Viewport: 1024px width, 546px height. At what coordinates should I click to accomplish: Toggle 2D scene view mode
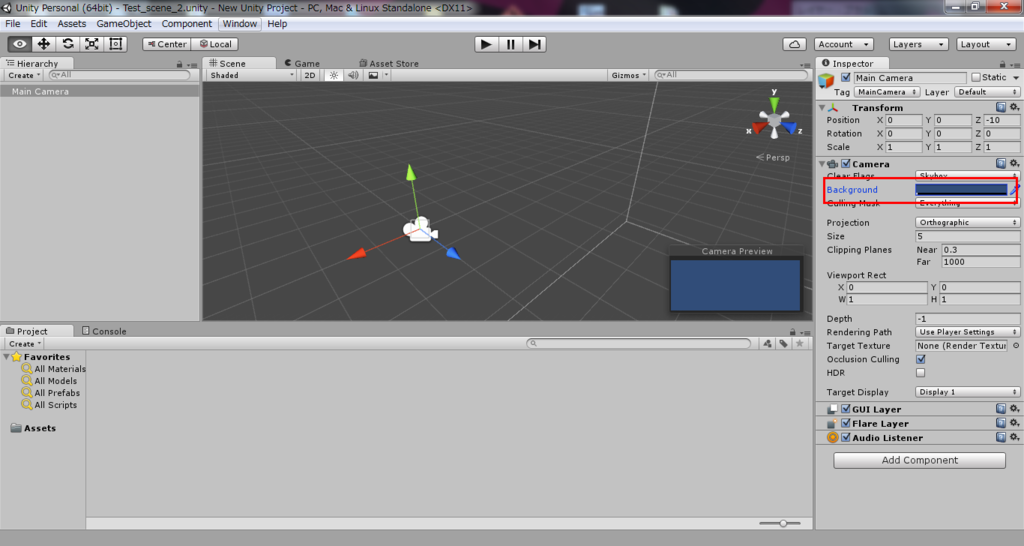[310, 75]
